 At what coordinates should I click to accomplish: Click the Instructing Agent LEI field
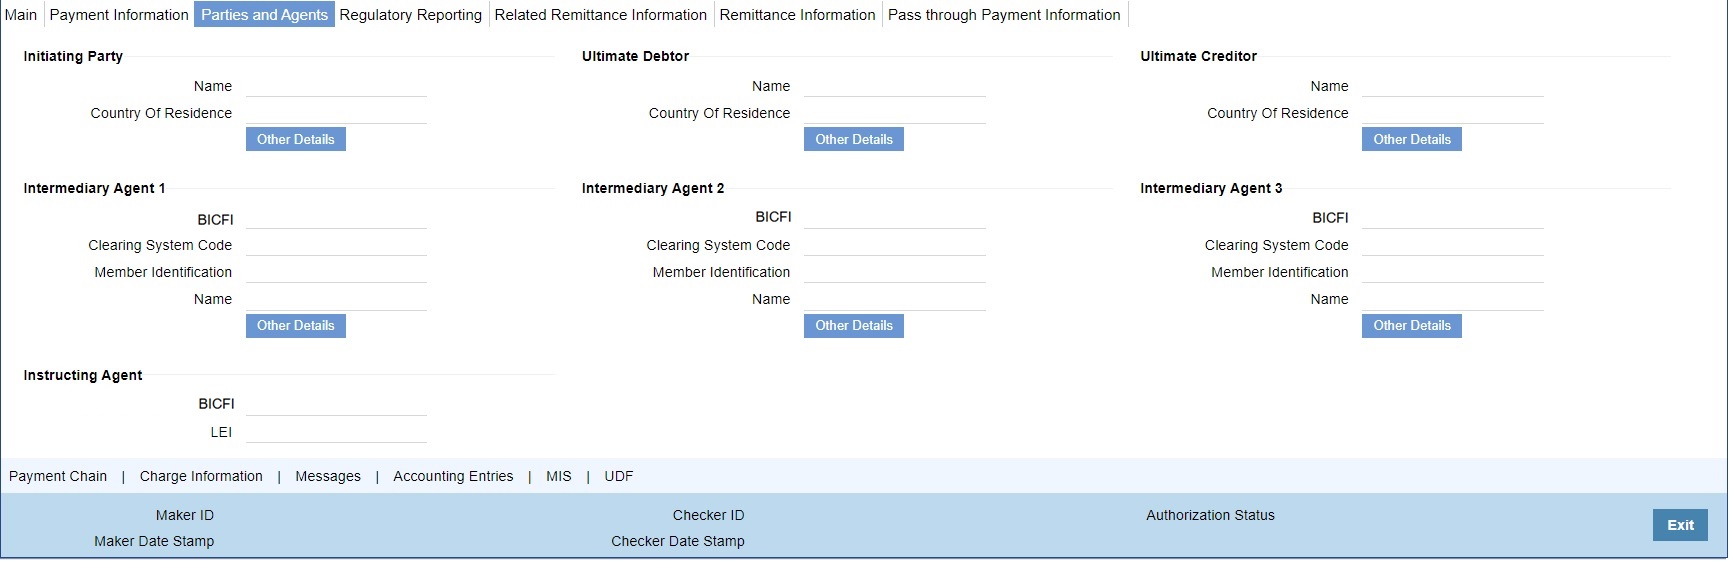(x=336, y=432)
